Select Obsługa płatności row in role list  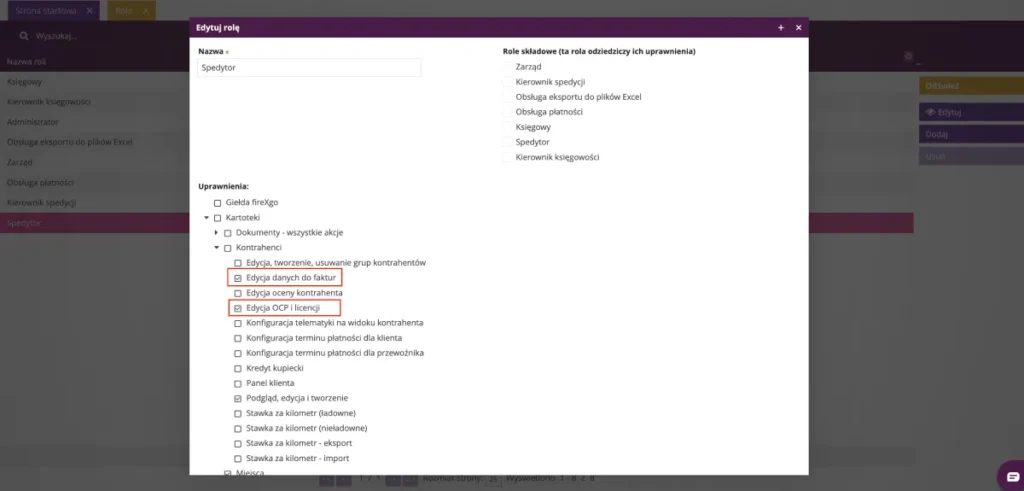[95, 182]
